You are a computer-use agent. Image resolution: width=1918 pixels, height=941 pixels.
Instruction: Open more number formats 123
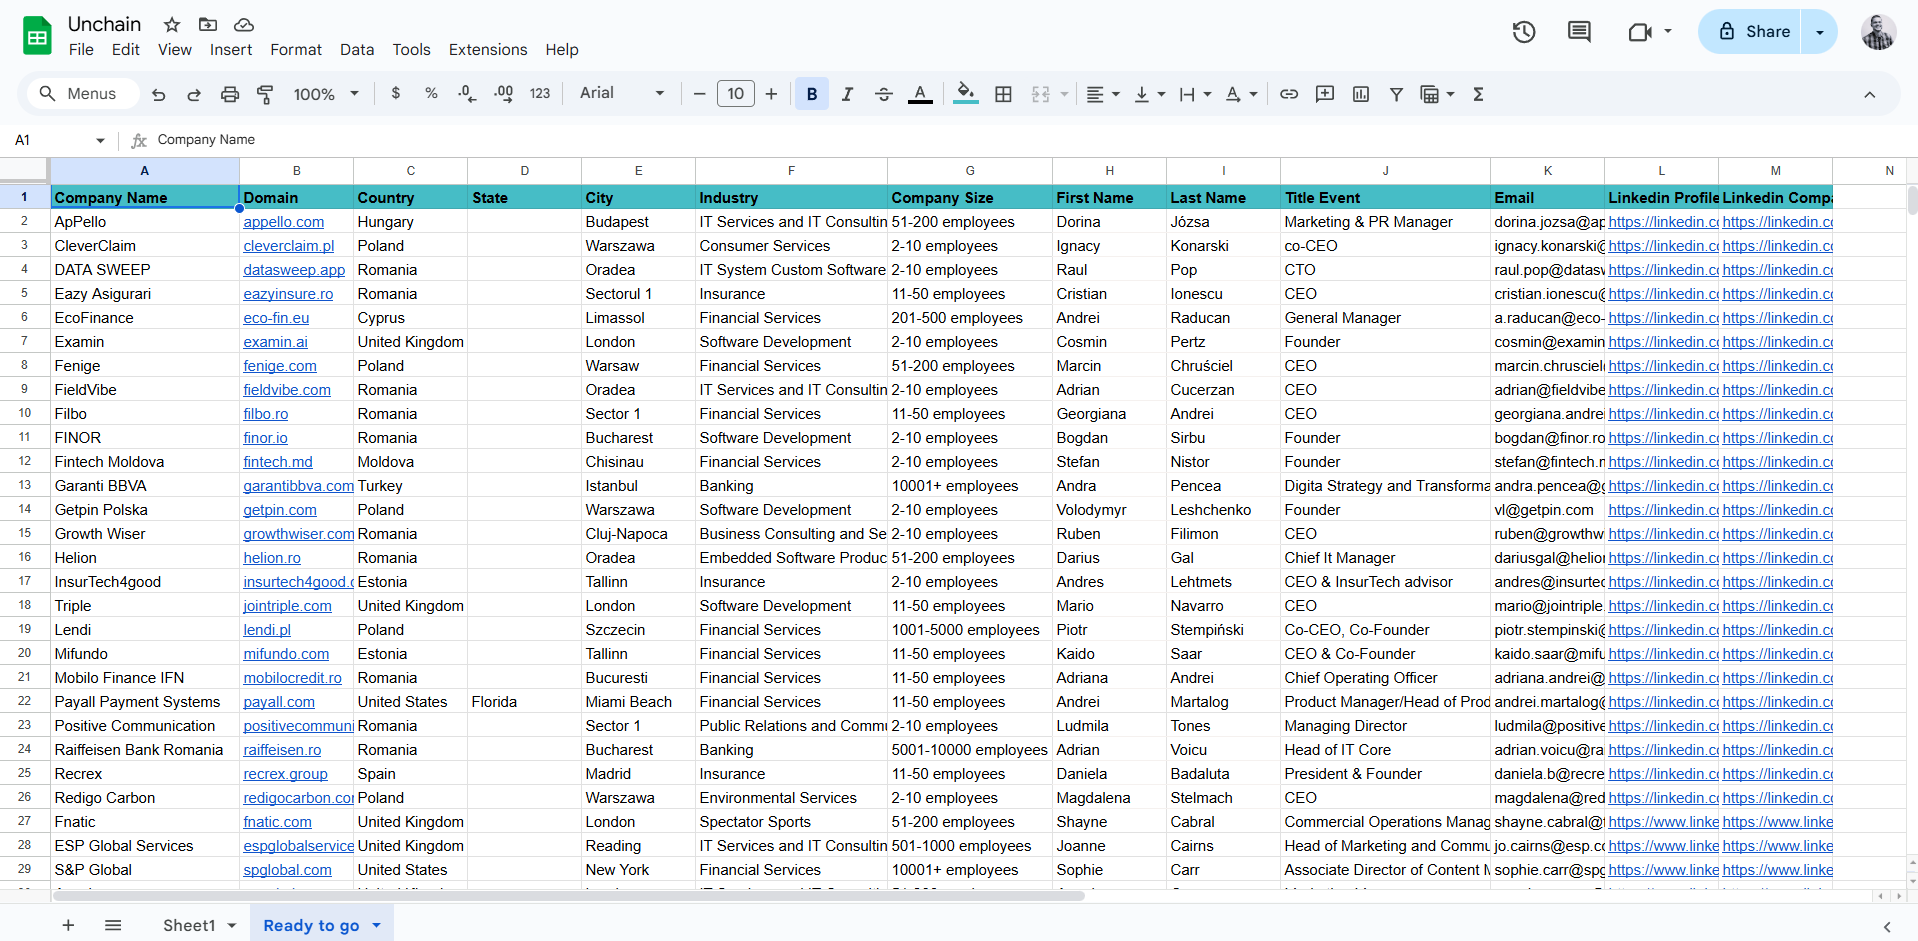pyautogui.click(x=540, y=94)
